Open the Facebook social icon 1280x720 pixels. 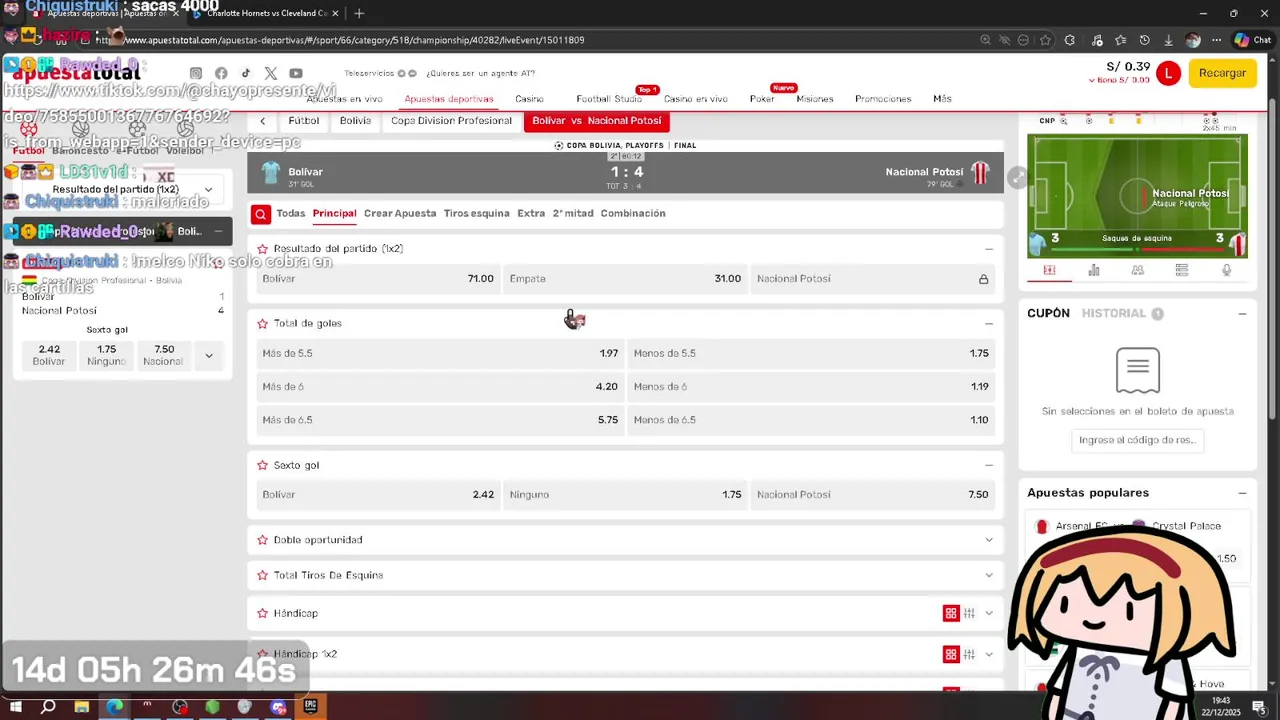221,73
